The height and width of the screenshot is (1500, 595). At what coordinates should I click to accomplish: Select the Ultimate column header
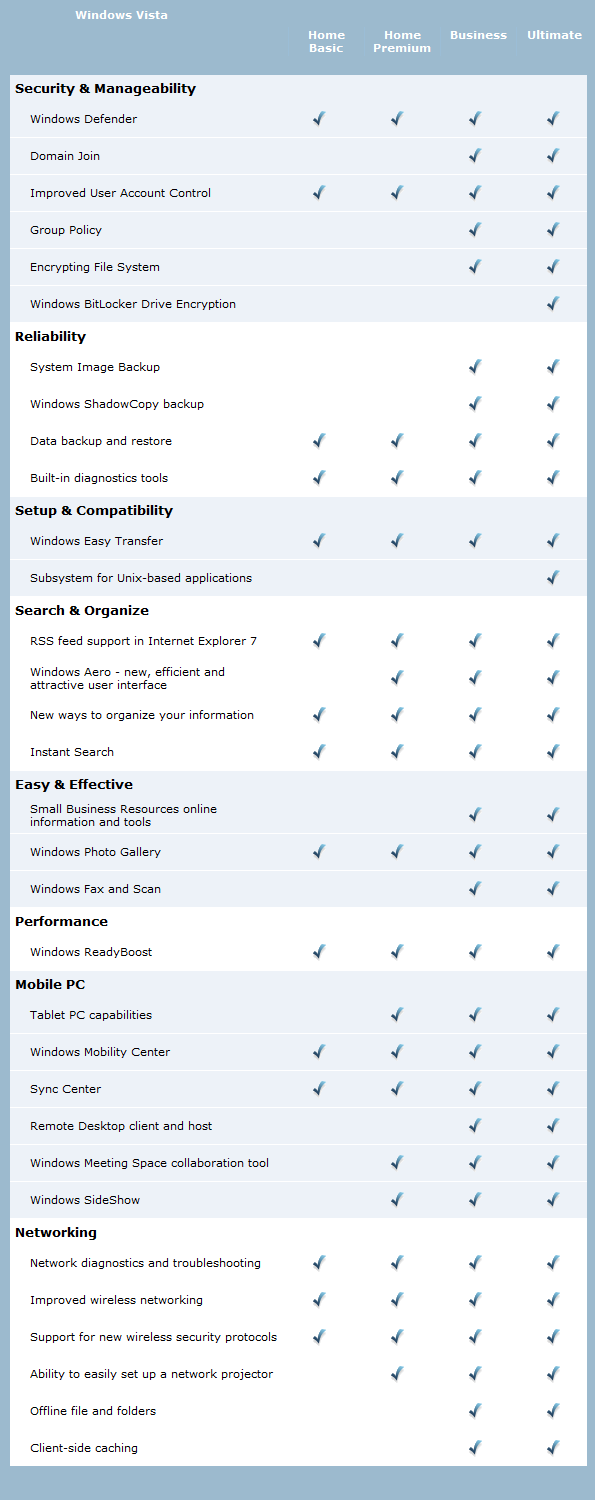point(554,35)
